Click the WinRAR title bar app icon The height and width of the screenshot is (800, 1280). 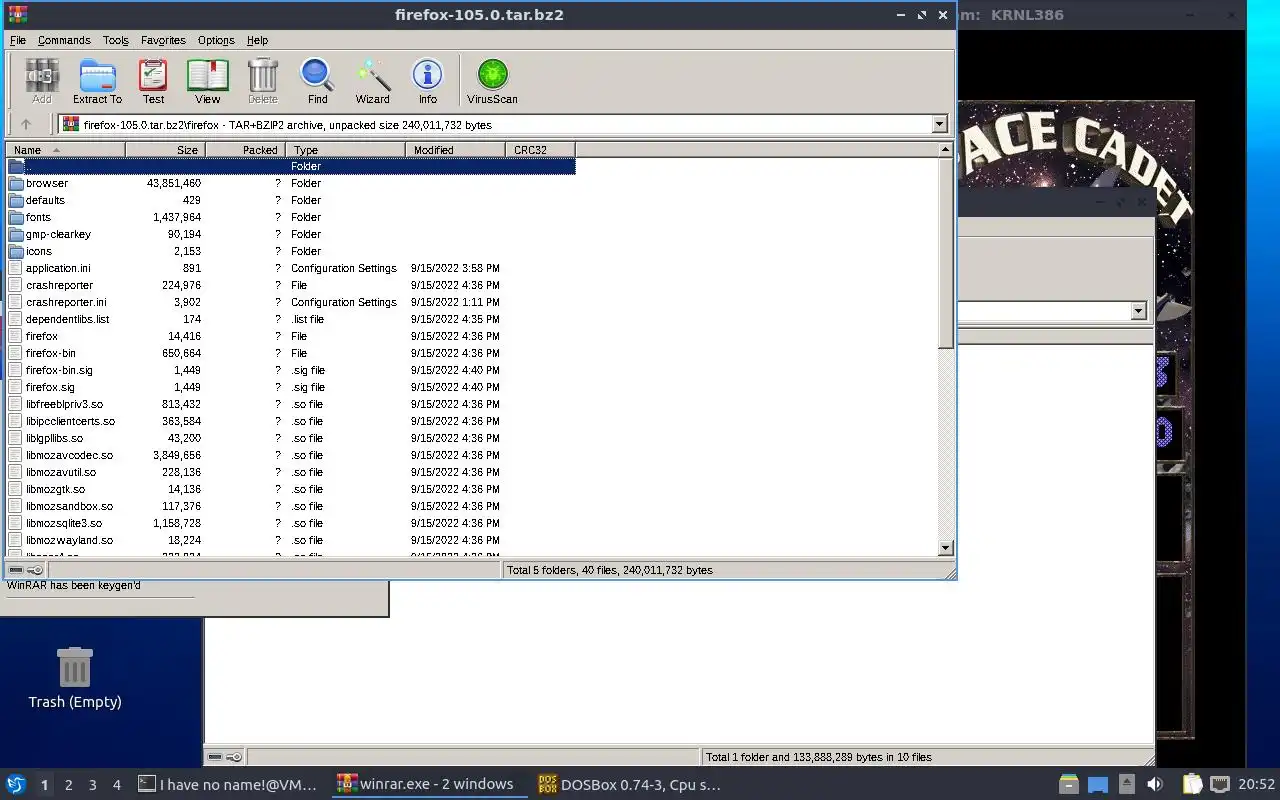17,15
